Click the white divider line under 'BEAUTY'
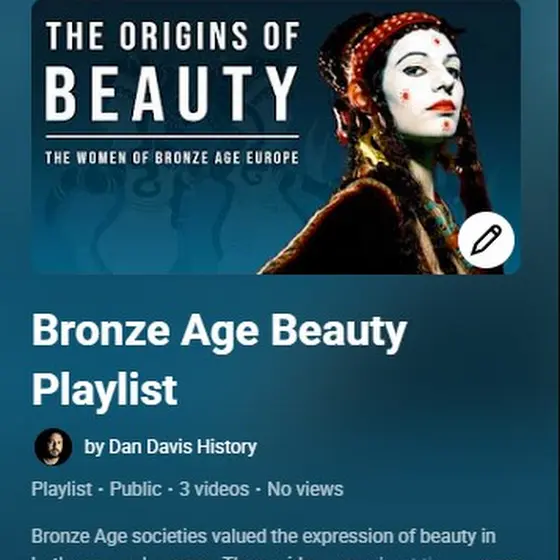The width and height of the screenshot is (560, 560). [172, 136]
